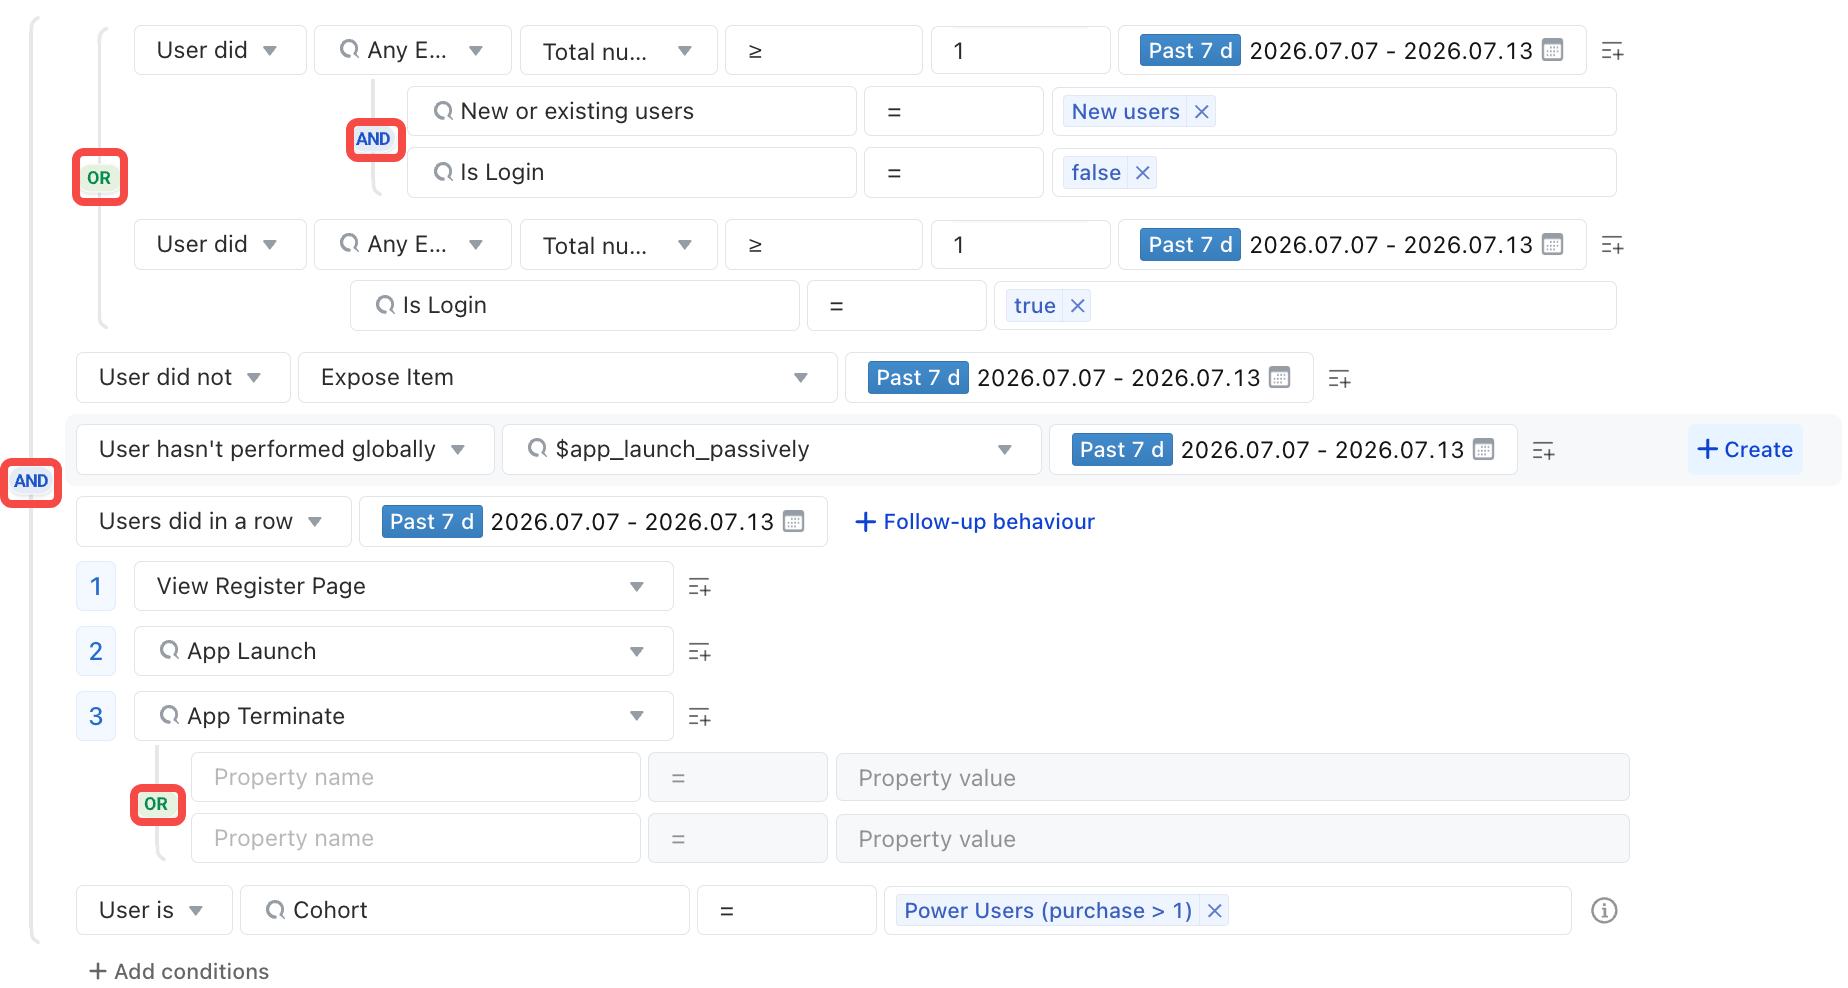The height and width of the screenshot is (988, 1848).
Task: Open the first Any E... event dropdown
Action: [412, 50]
